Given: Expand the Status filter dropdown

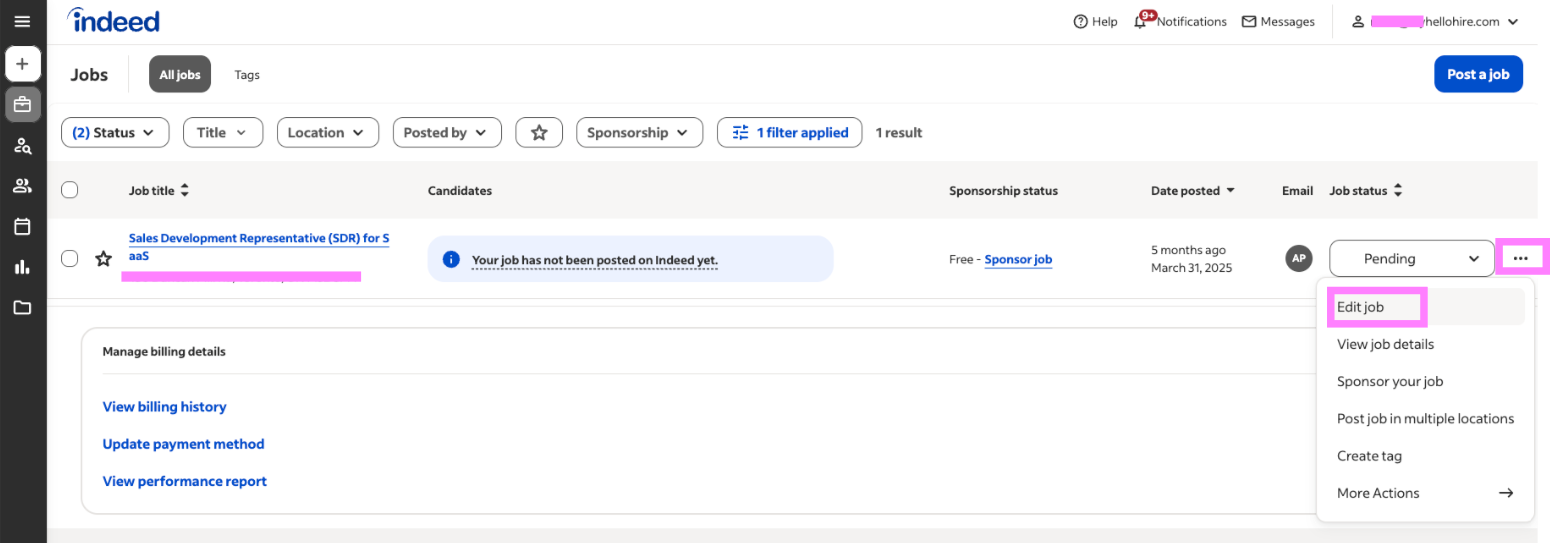Looking at the screenshot, I should 115,132.
